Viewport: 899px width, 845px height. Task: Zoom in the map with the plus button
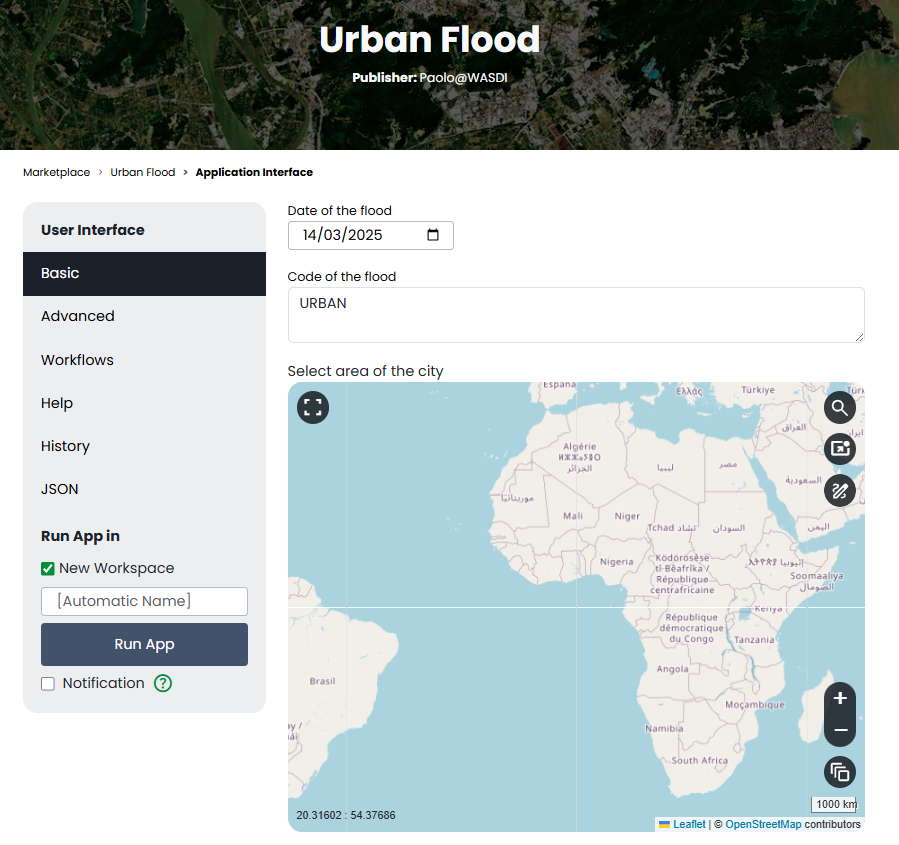pyautogui.click(x=840, y=698)
